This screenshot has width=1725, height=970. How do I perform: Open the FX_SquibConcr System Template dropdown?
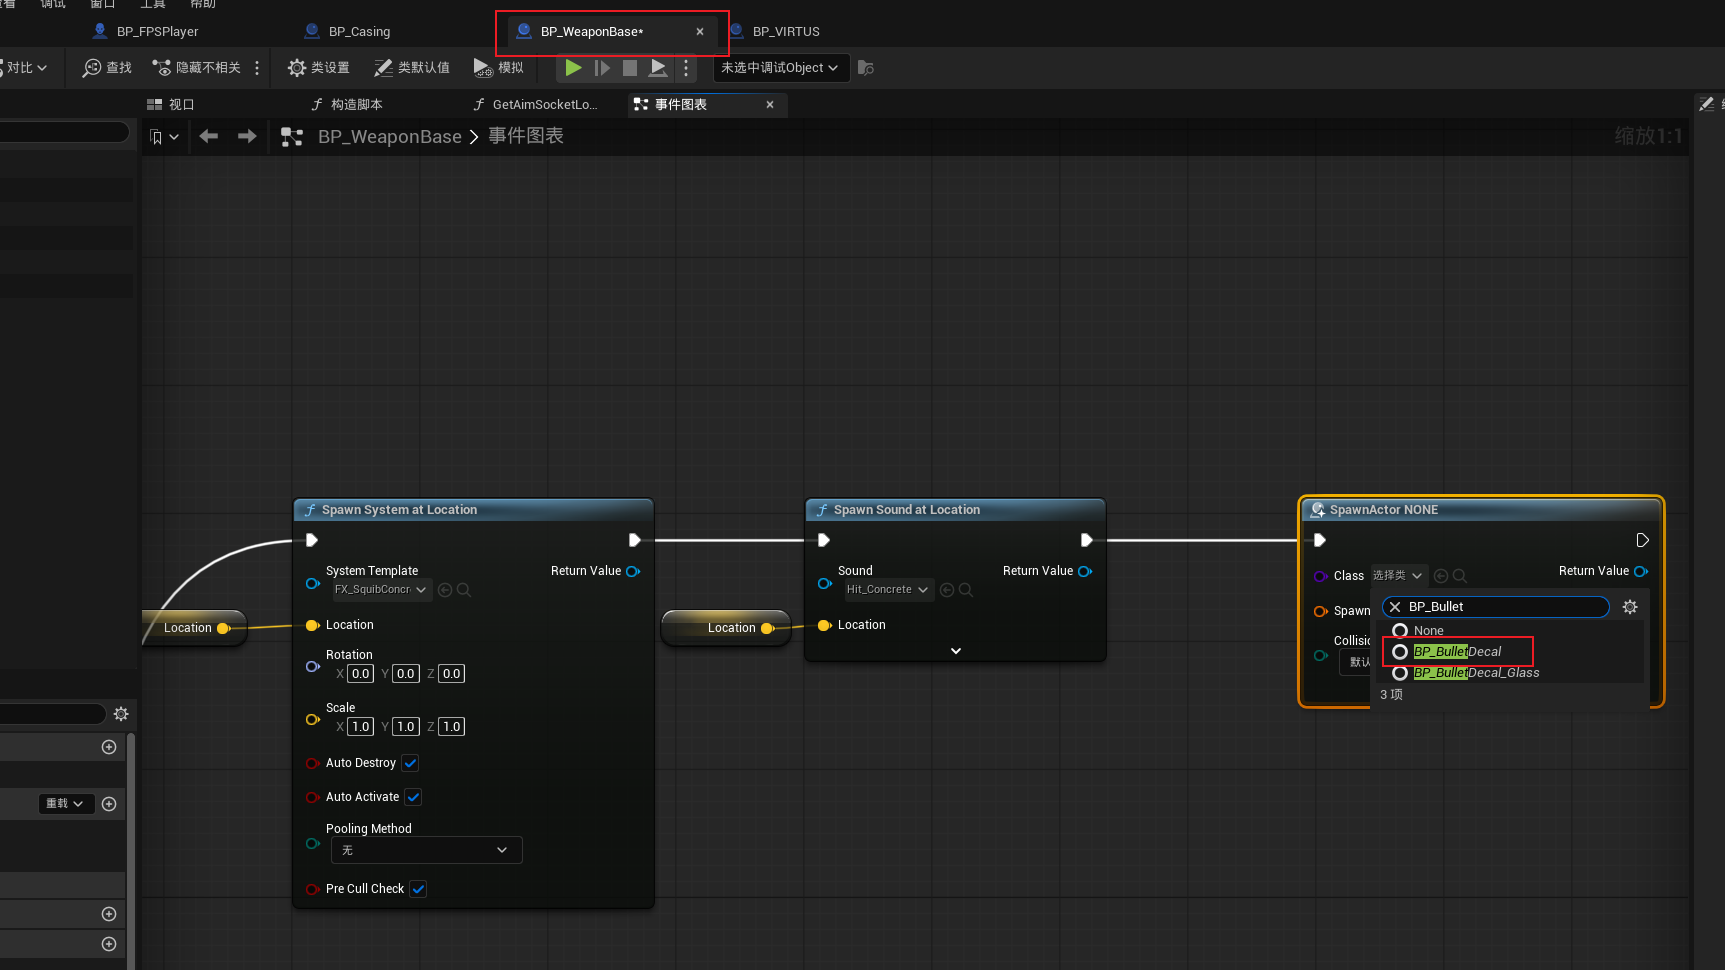click(382, 590)
